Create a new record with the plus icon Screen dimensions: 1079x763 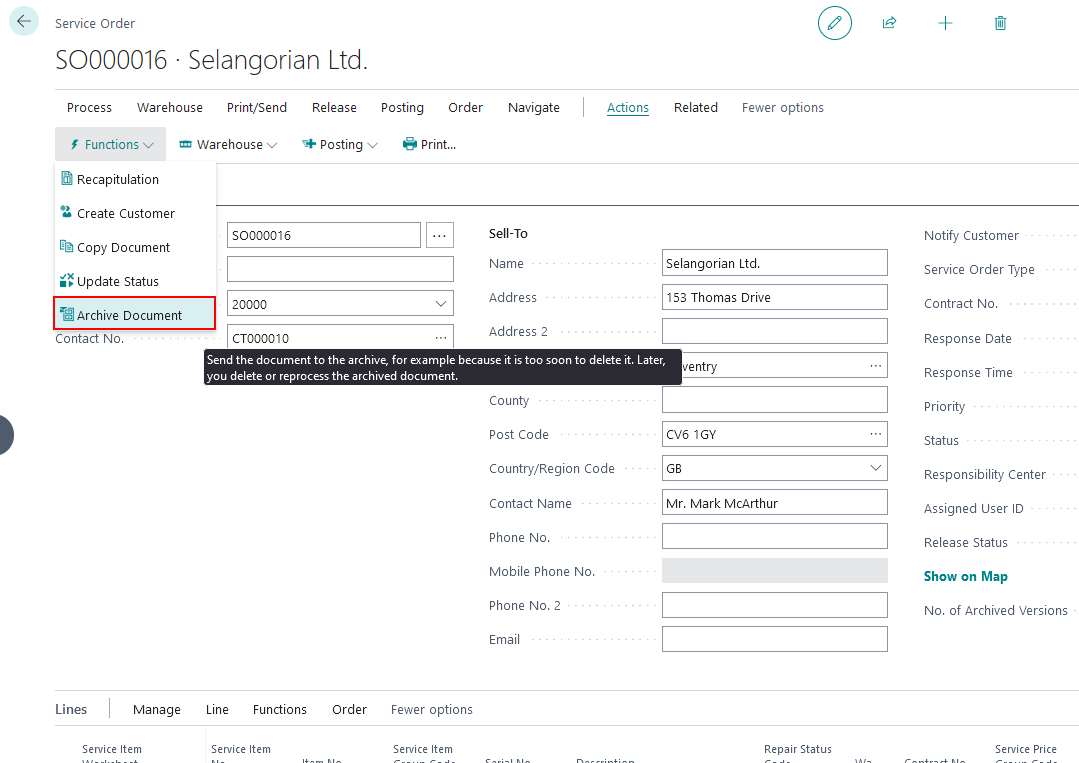945,22
